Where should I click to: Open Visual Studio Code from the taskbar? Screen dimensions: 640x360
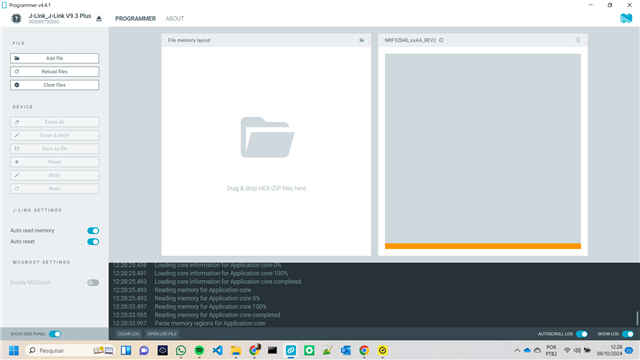pyautogui.click(x=218, y=350)
